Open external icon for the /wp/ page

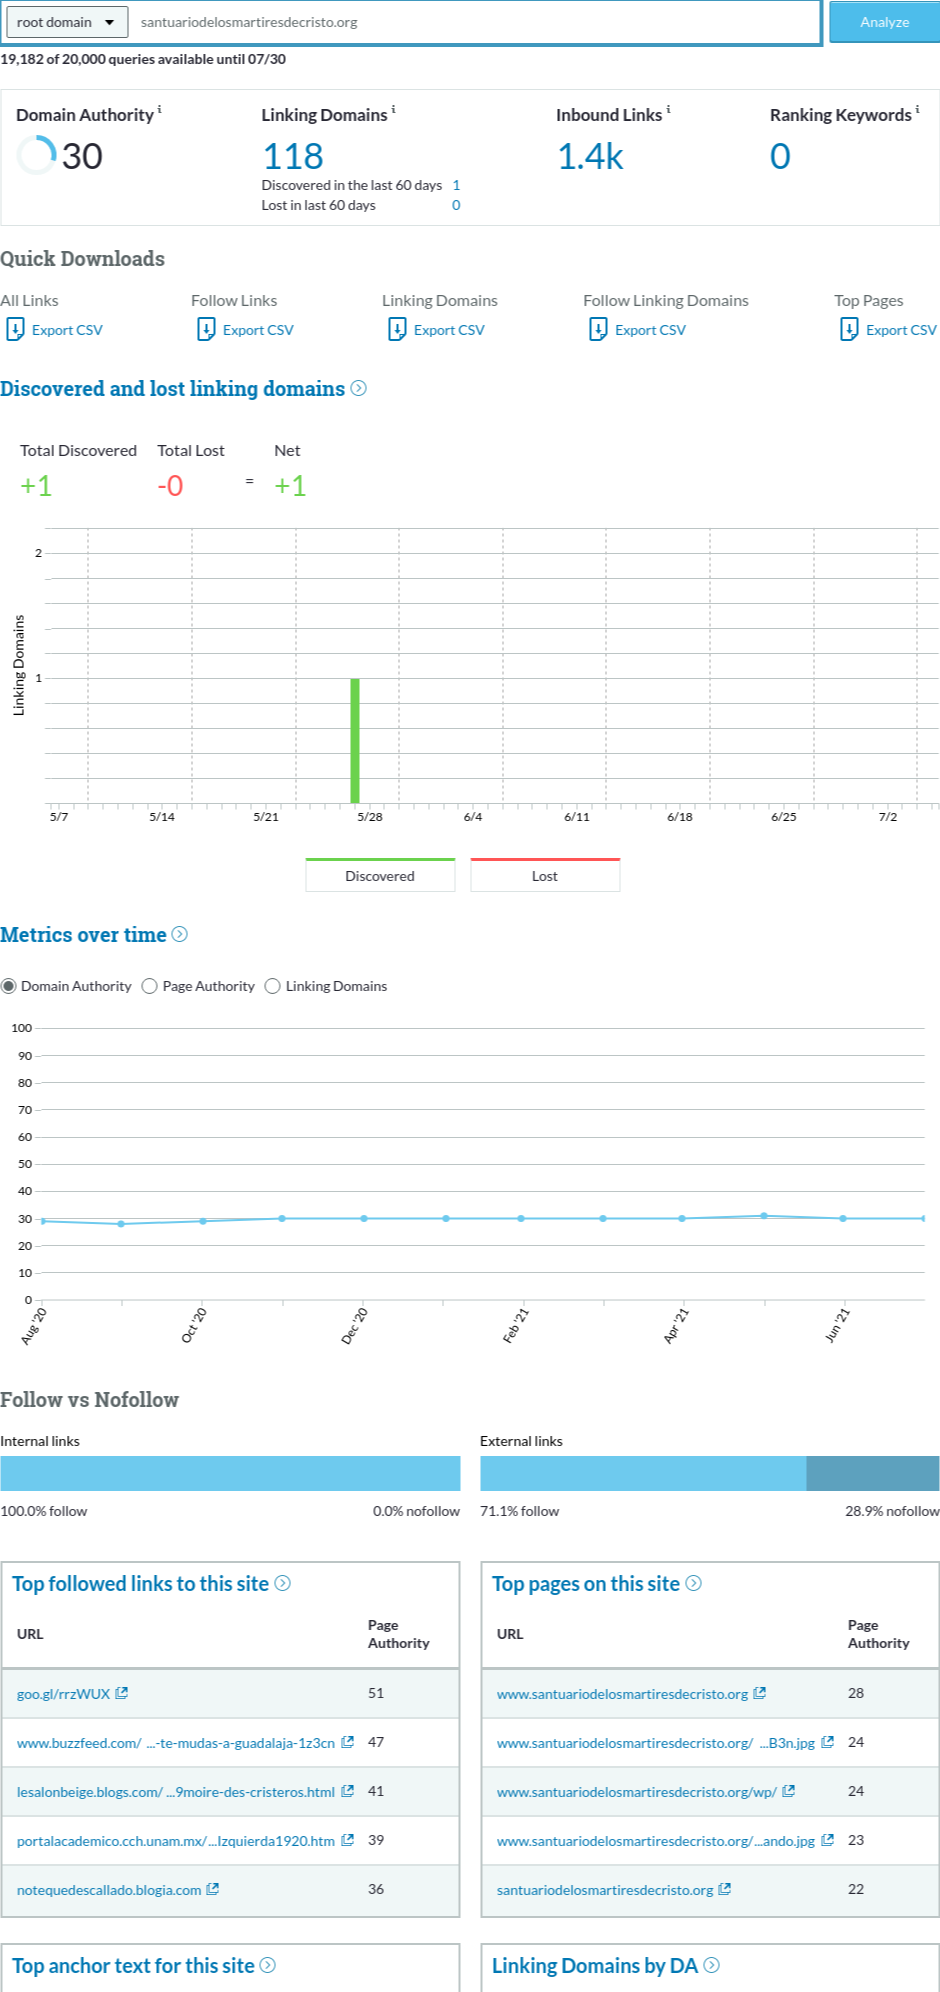pyautogui.click(x=788, y=1791)
